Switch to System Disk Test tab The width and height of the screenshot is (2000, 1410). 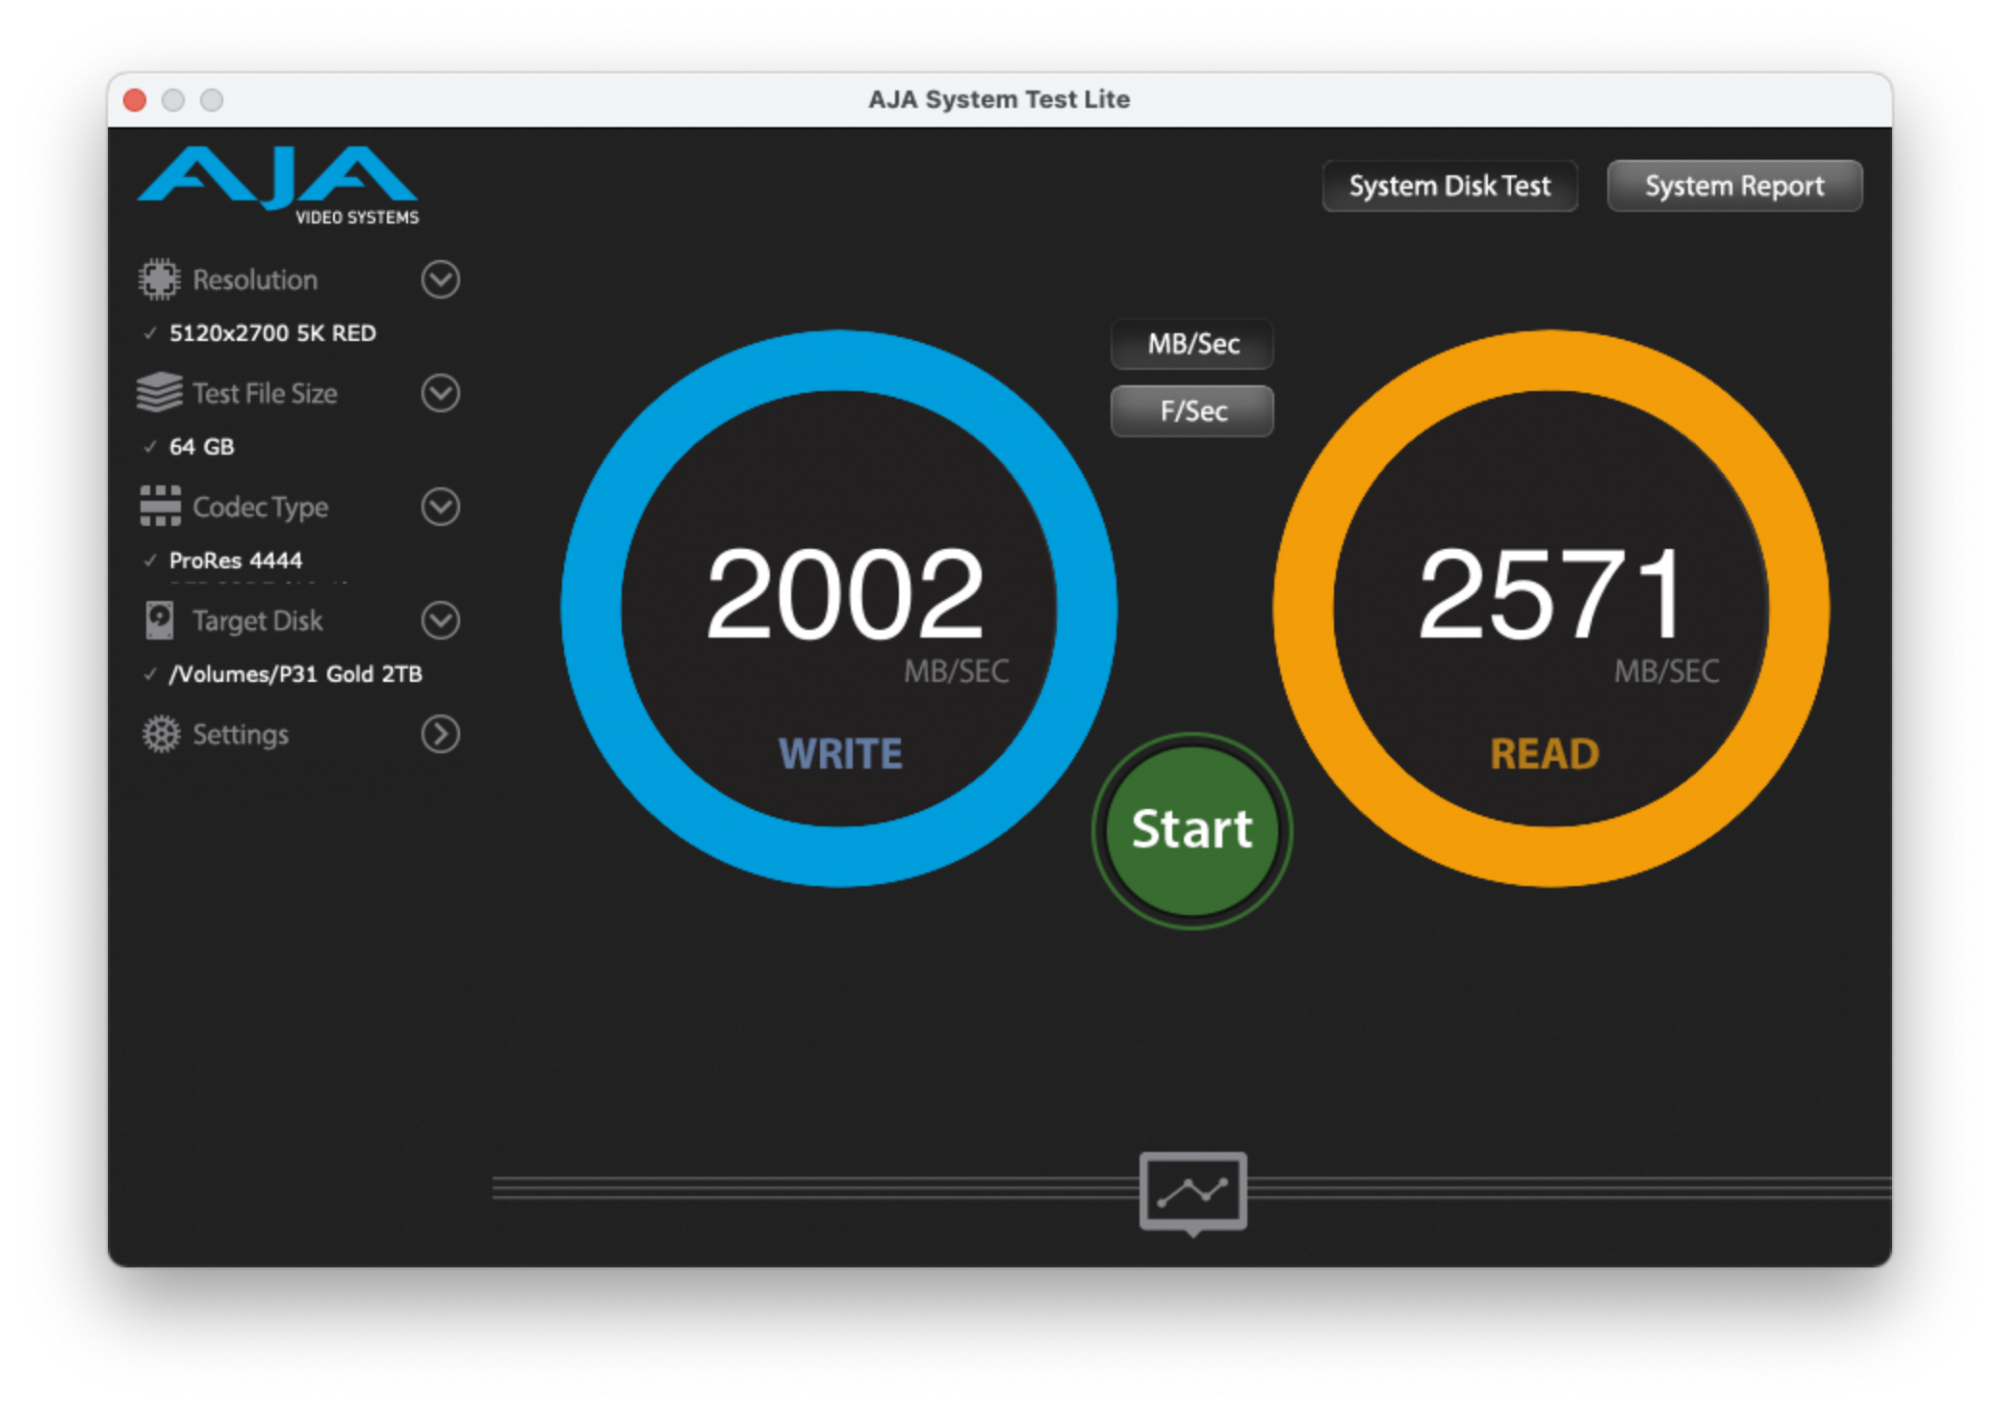1449,186
